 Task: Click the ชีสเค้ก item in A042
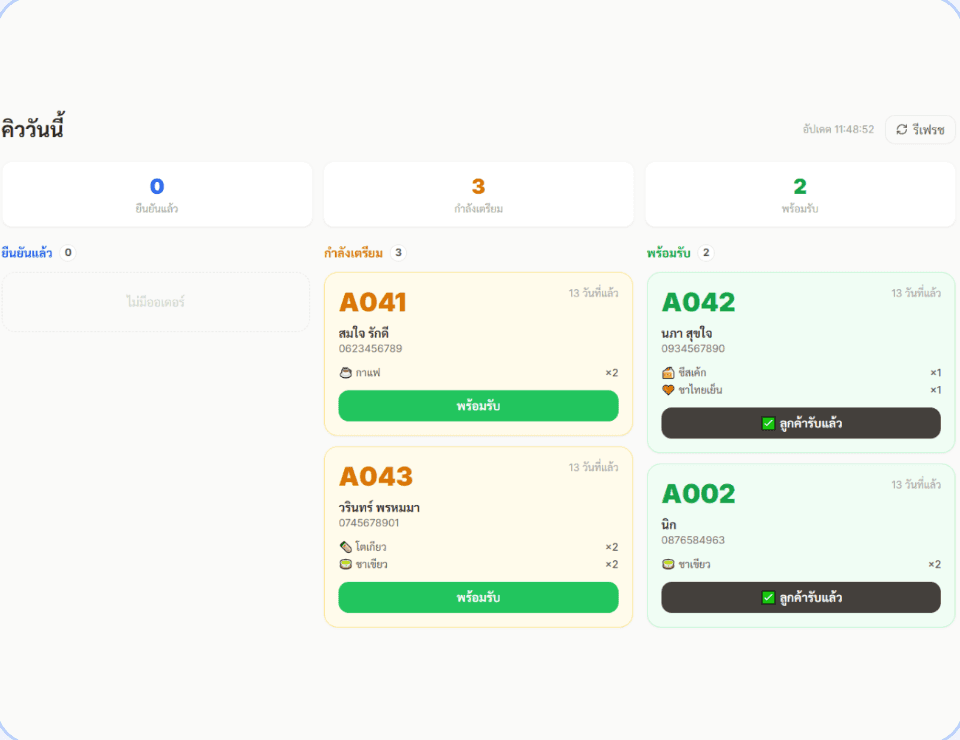pos(692,373)
